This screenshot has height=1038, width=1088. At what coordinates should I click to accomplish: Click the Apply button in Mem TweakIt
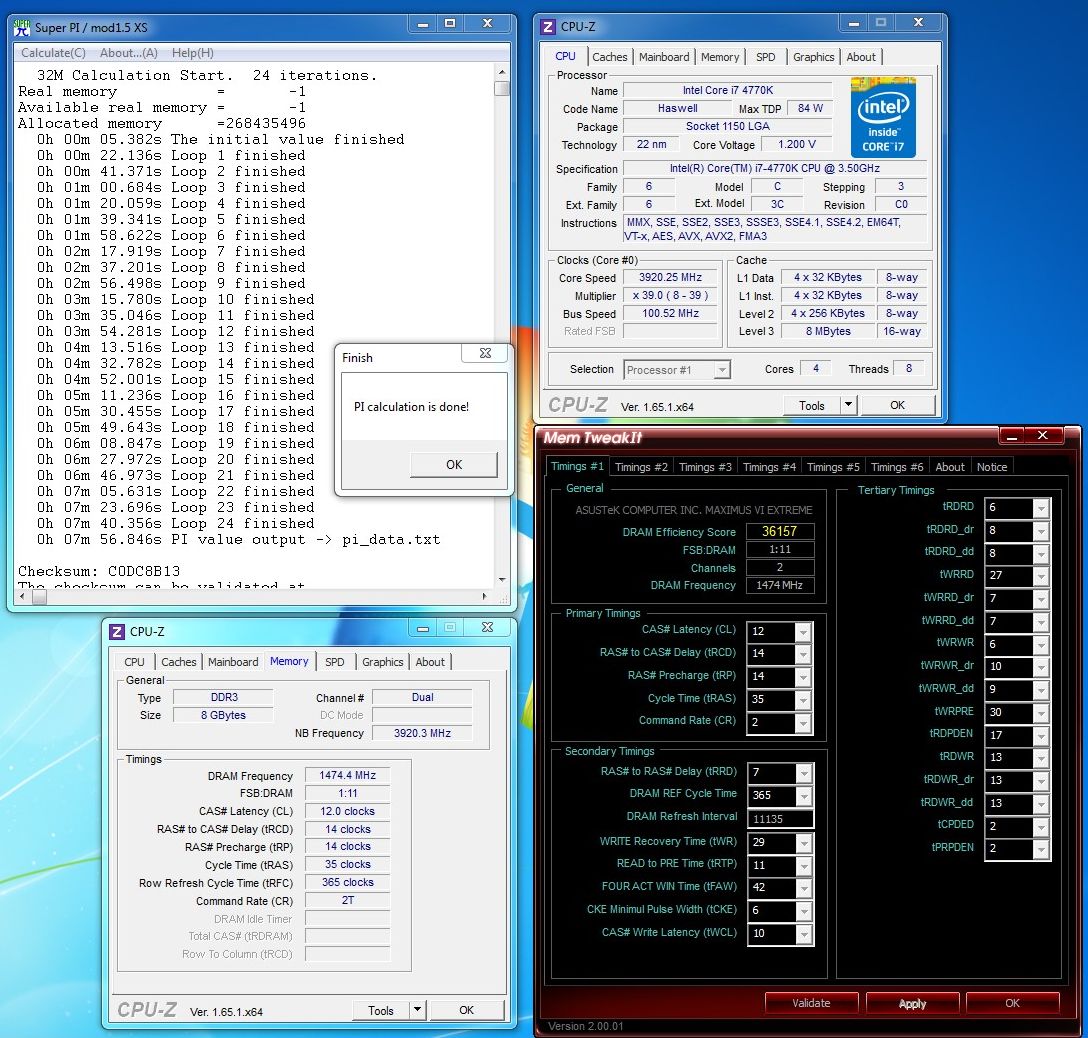[912, 1003]
